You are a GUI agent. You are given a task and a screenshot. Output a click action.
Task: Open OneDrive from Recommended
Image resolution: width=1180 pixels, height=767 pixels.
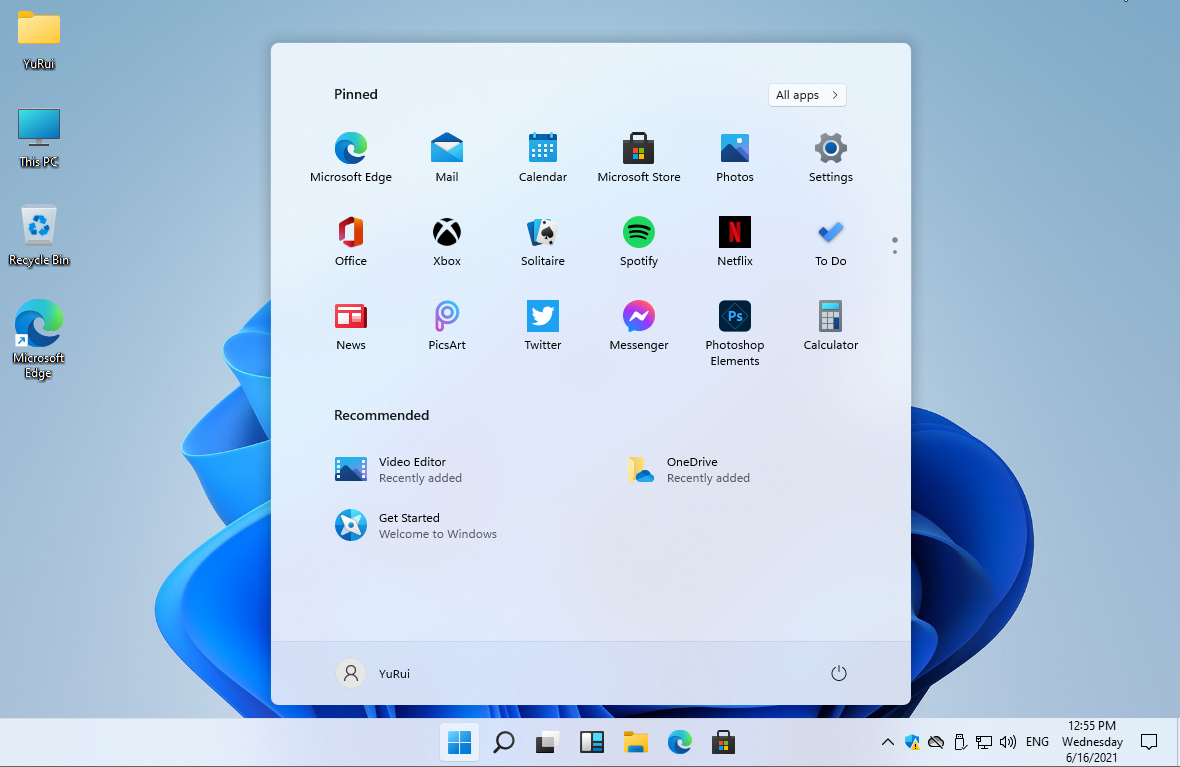[689, 469]
